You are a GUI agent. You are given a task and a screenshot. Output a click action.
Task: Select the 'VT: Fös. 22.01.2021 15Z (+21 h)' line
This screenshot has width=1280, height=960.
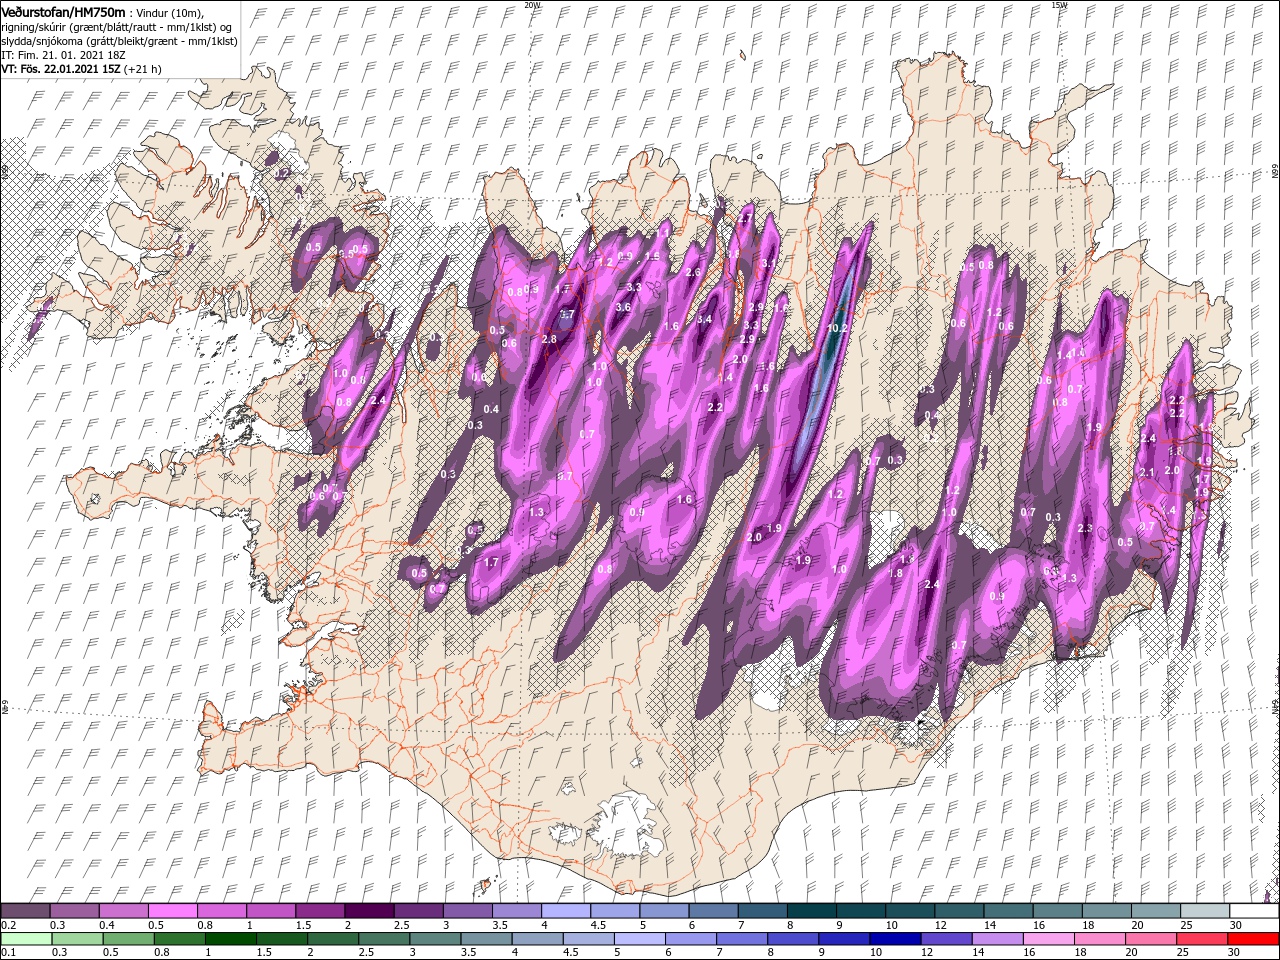coord(81,69)
